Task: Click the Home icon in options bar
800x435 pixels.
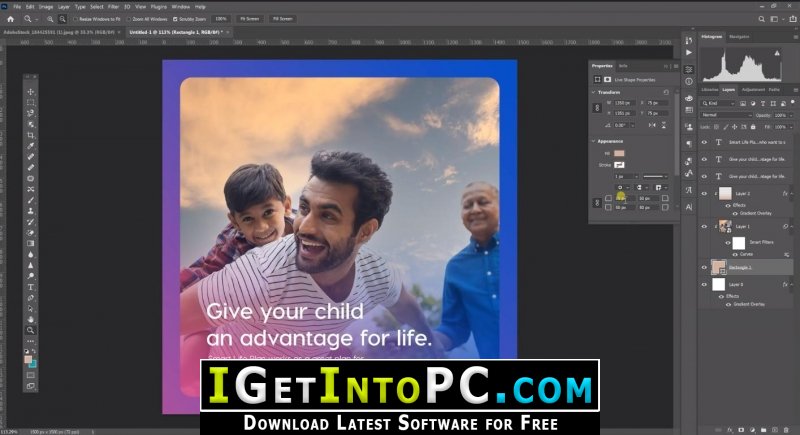Action: (x=10, y=19)
